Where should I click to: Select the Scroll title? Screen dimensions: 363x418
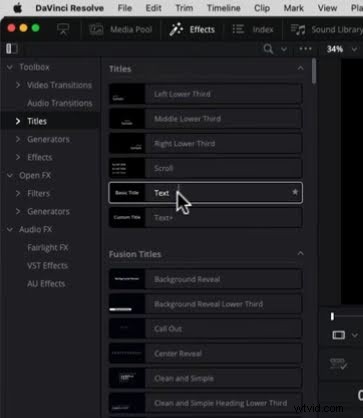206,168
